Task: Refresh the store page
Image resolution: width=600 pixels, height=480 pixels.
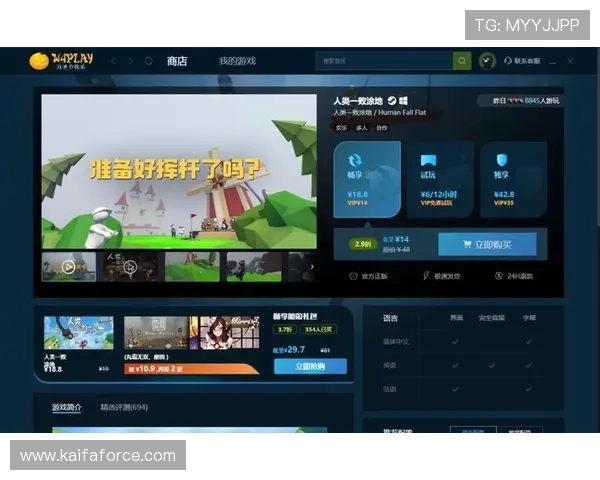Action: (x=148, y=61)
